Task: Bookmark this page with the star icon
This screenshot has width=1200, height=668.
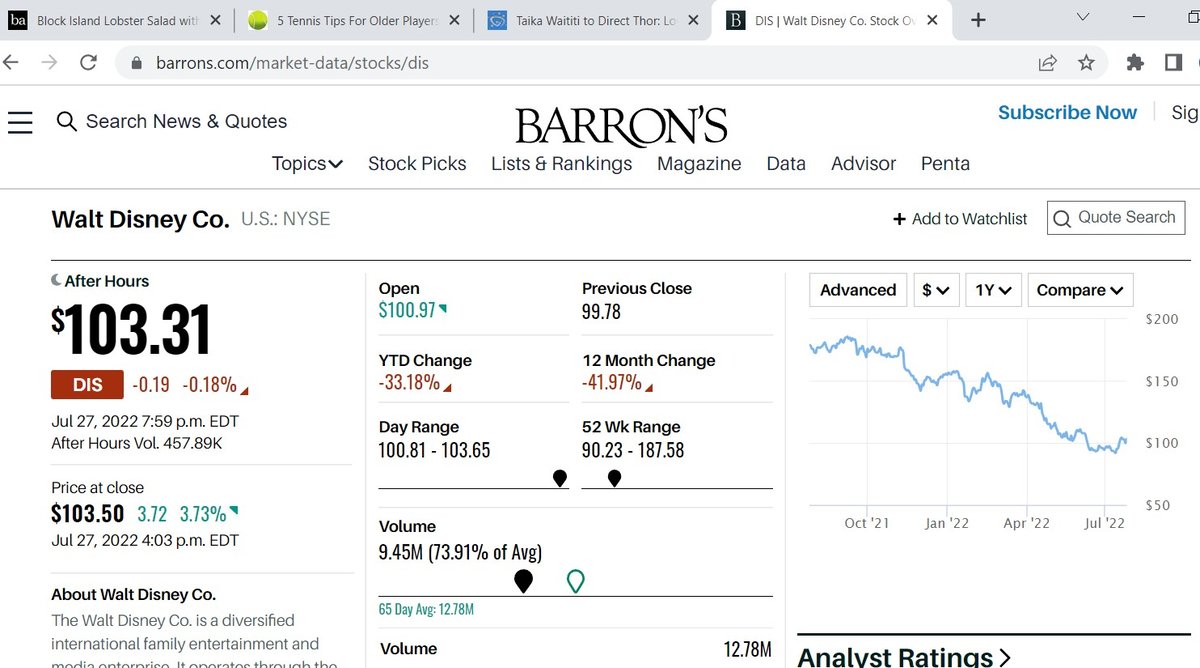Action: click(1086, 62)
